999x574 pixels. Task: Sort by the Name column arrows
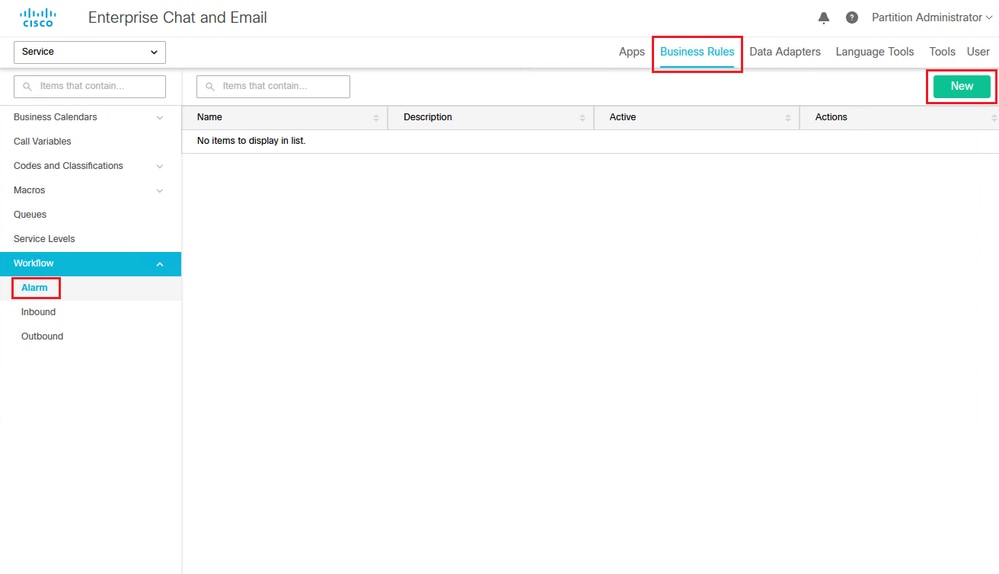pyautogui.click(x=376, y=118)
